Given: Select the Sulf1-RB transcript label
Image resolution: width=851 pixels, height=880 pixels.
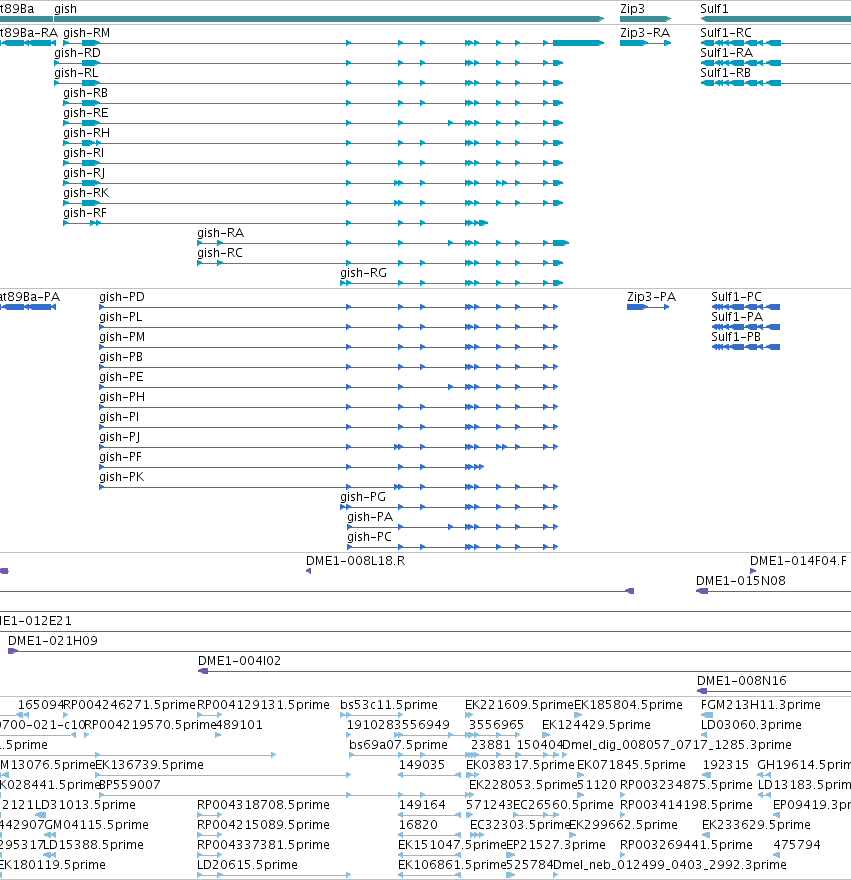Looking at the screenshot, I should coord(725,73).
